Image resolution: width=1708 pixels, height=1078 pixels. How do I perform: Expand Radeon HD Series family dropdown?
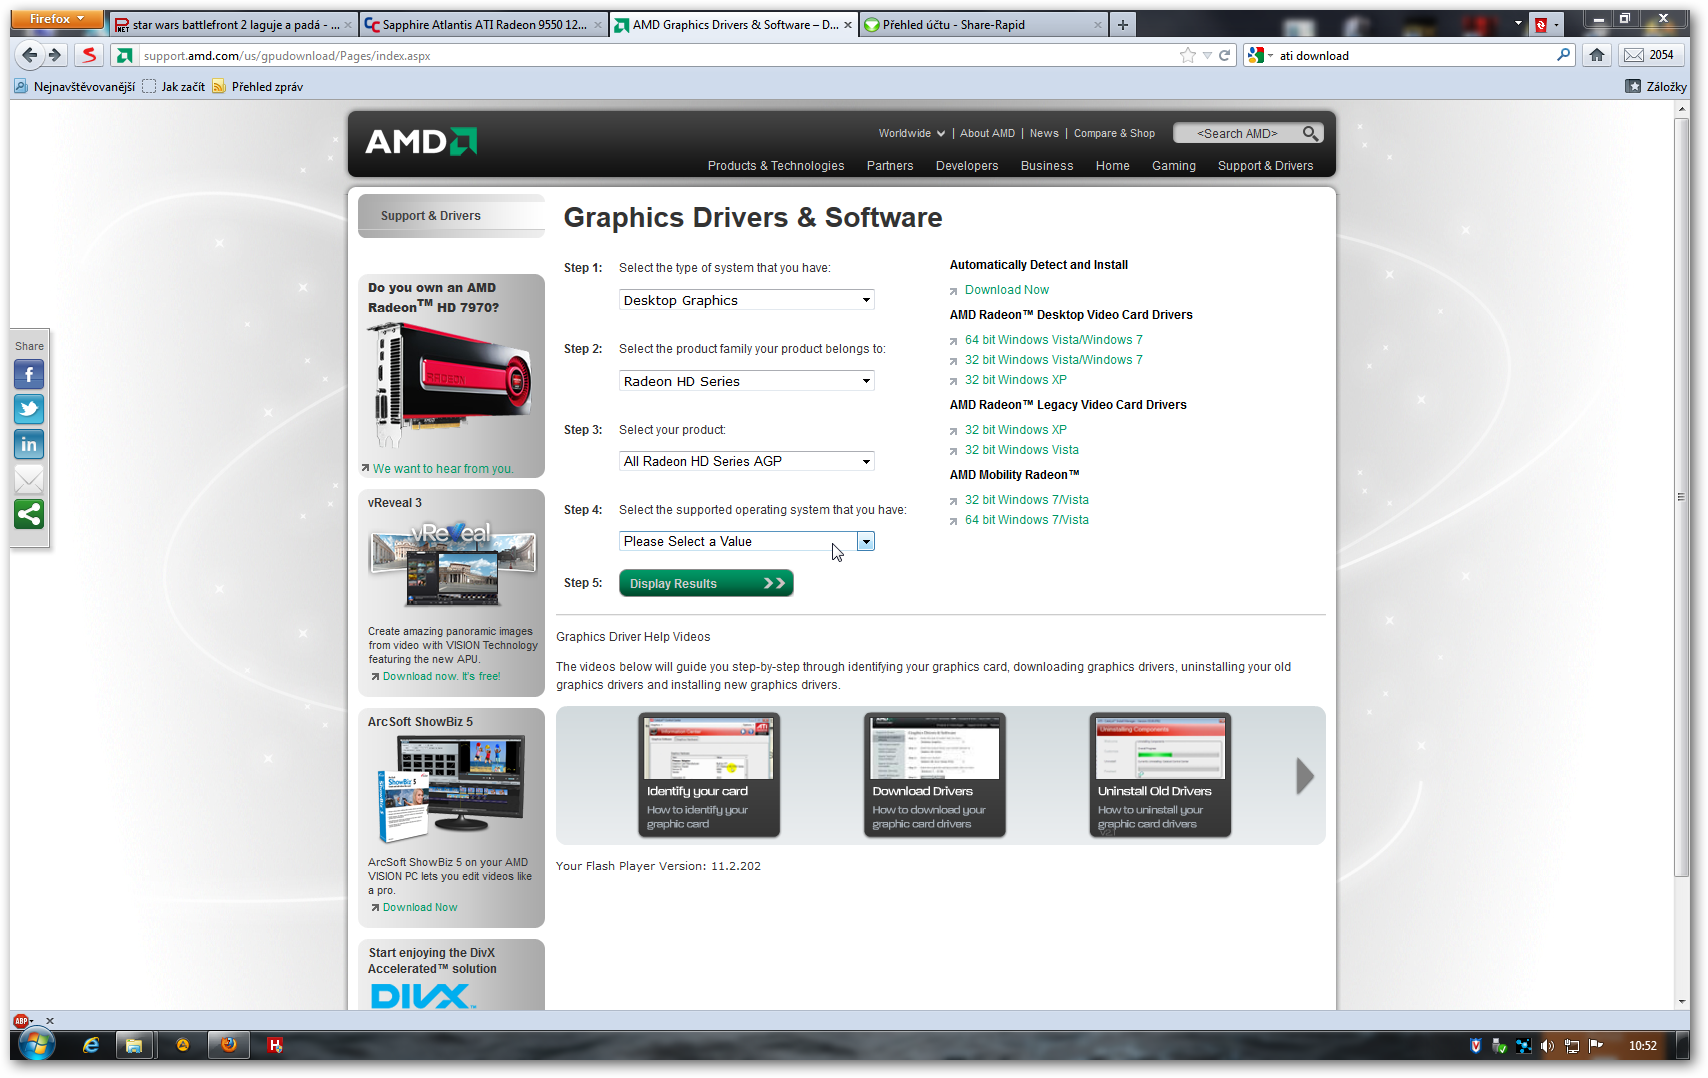[746, 381]
